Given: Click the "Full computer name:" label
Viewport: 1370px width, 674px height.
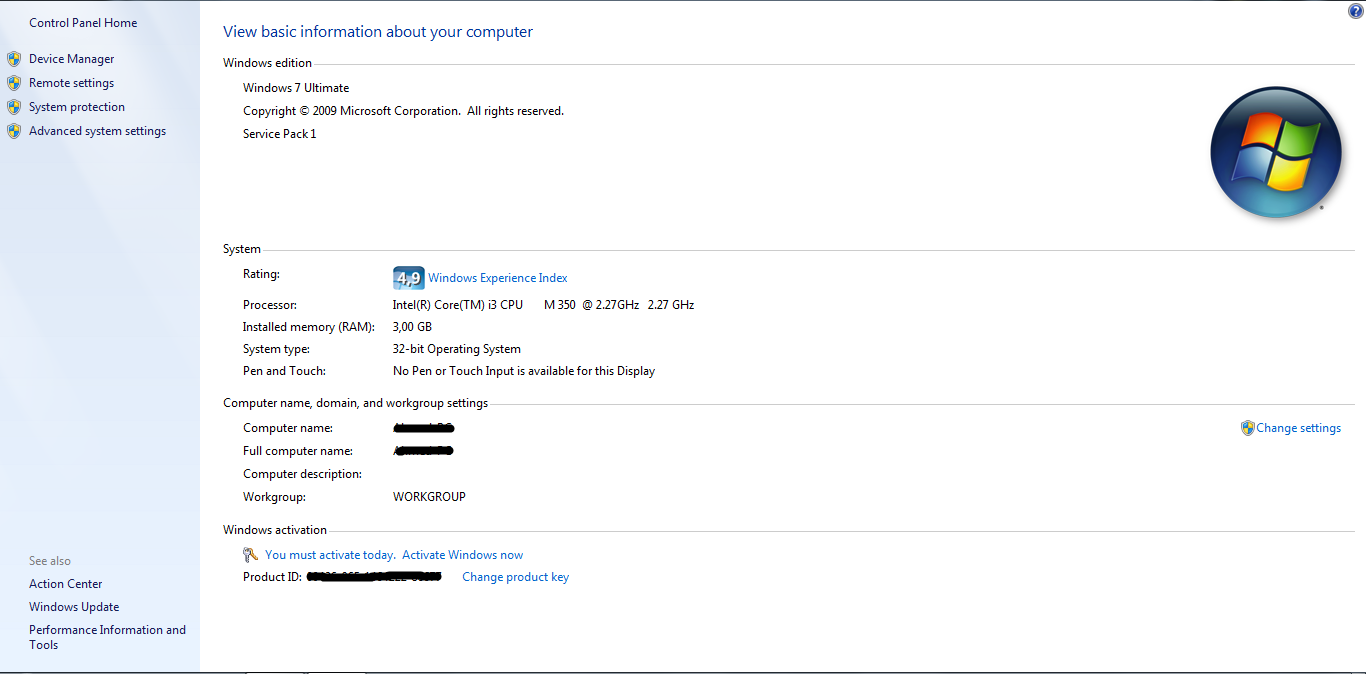Looking at the screenshot, I should click(296, 451).
